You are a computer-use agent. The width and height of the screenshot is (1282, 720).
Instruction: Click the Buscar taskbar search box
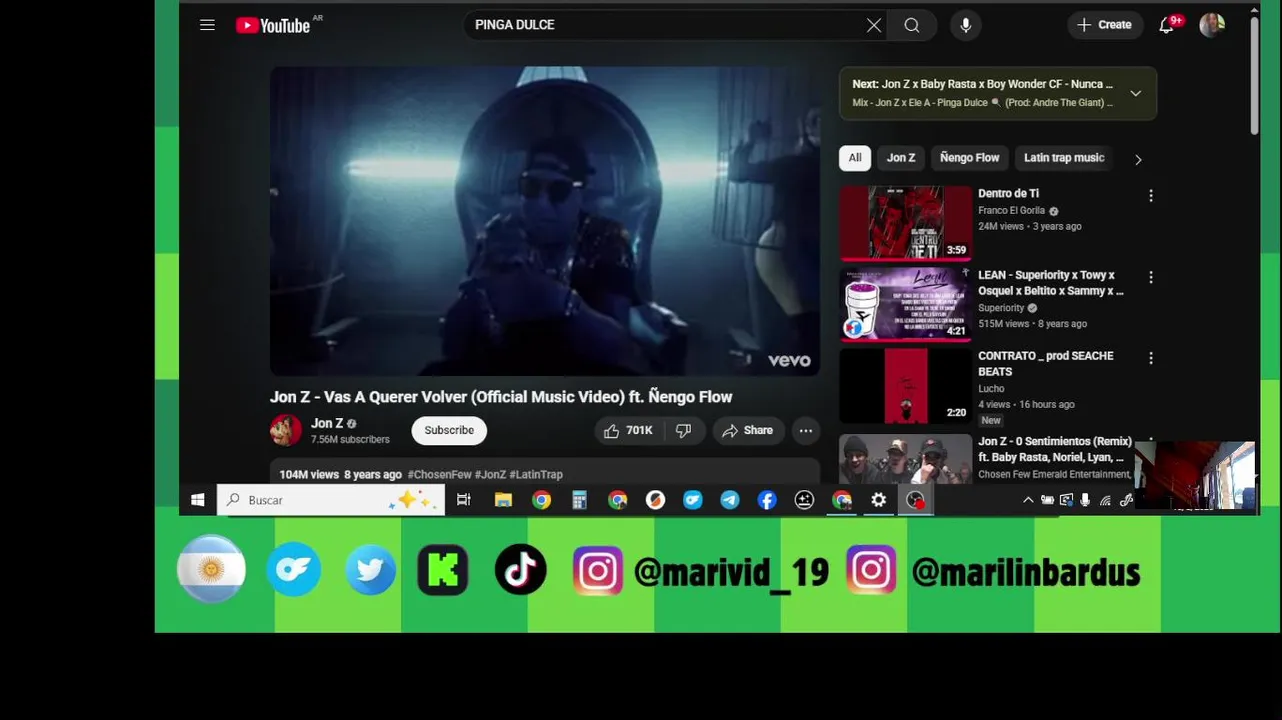click(x=331, y=500)
